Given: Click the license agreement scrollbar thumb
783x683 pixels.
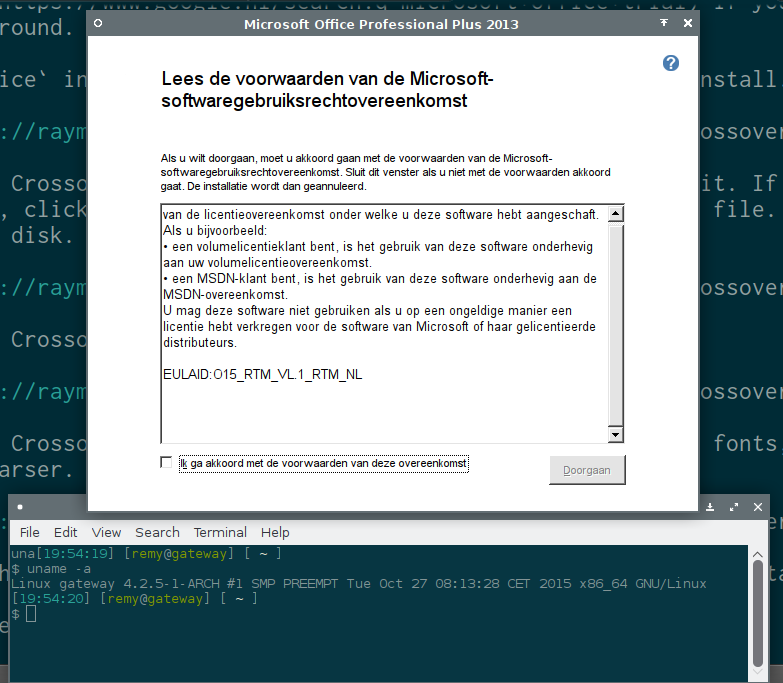Looking at the screenshot, I should (615, 325).
